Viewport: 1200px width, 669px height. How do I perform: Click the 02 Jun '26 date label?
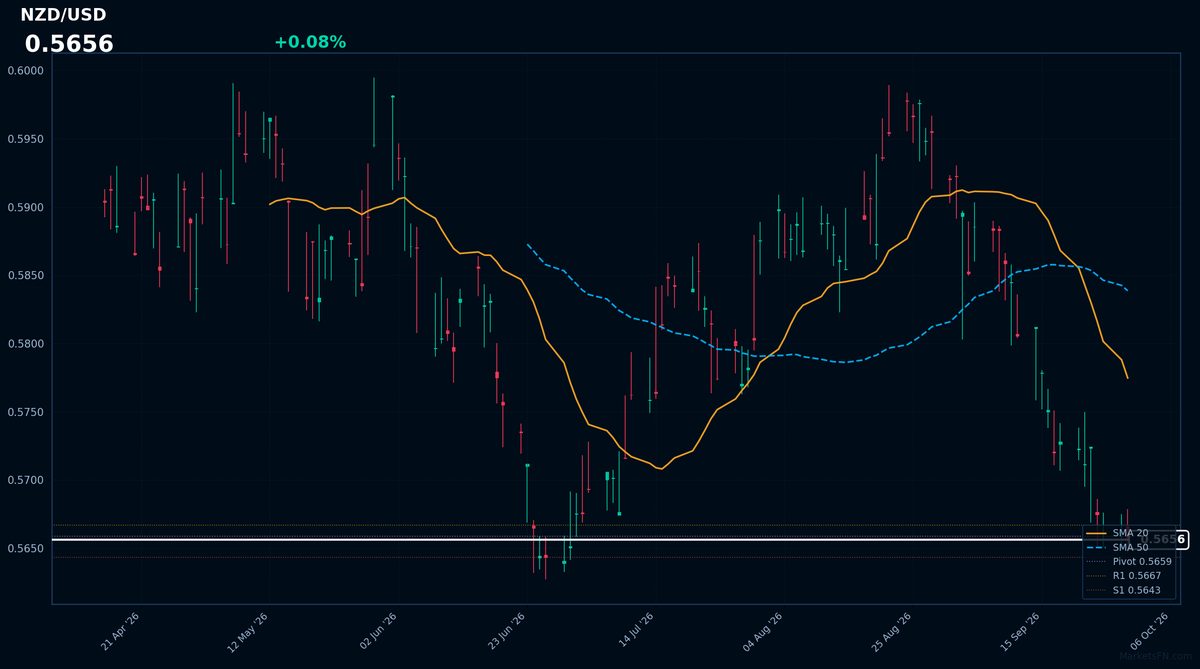(x=378, y=632)
